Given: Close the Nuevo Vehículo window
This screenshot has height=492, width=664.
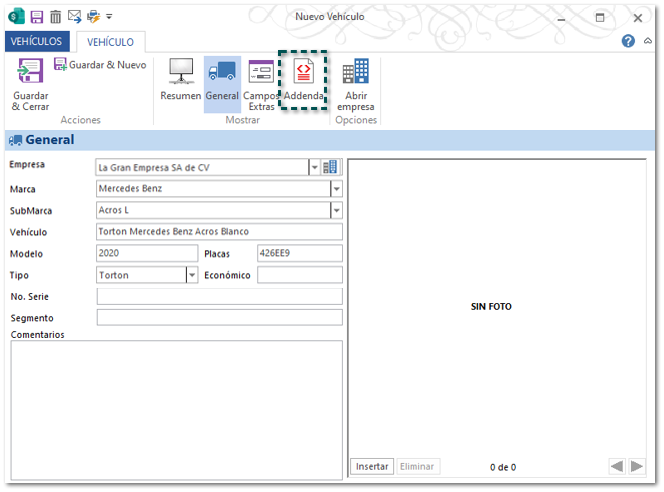Looking at the screenshot, I should click(638, 18).
